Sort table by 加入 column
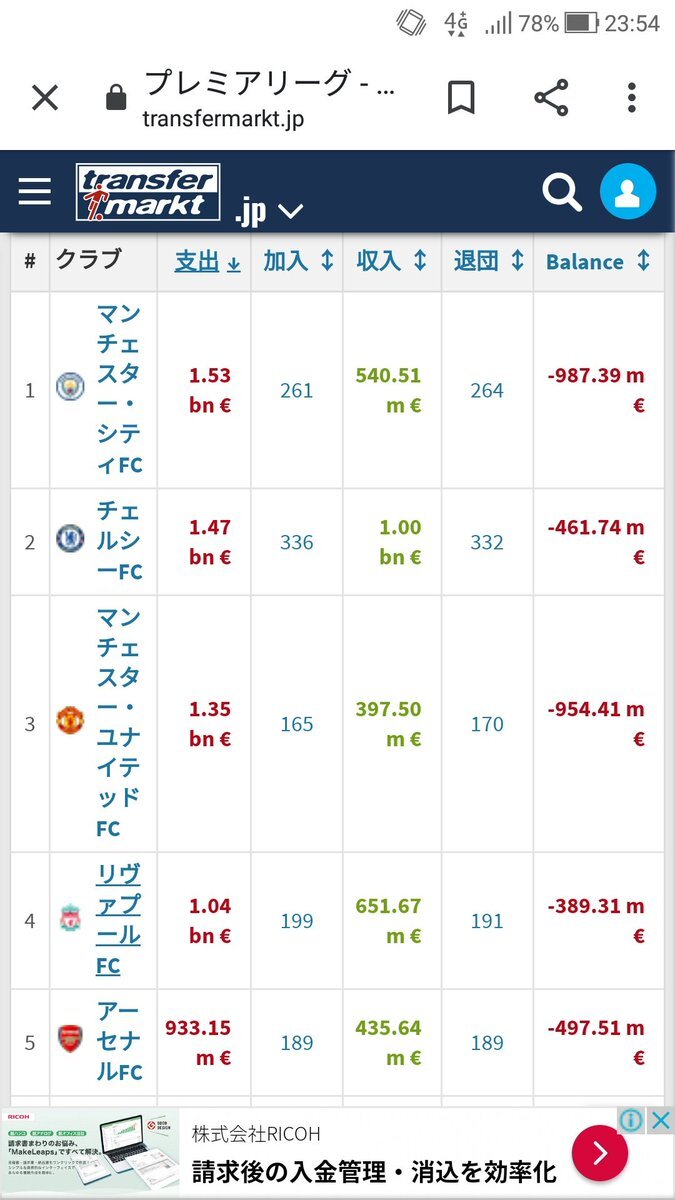 tap(297, 261)
